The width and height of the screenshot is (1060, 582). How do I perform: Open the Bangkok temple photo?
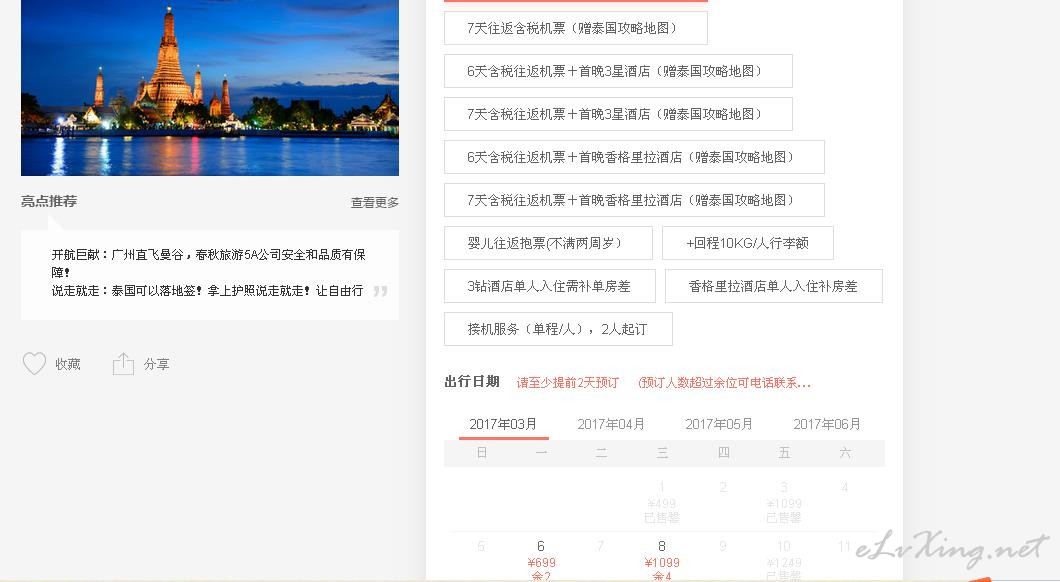point(210,88)
